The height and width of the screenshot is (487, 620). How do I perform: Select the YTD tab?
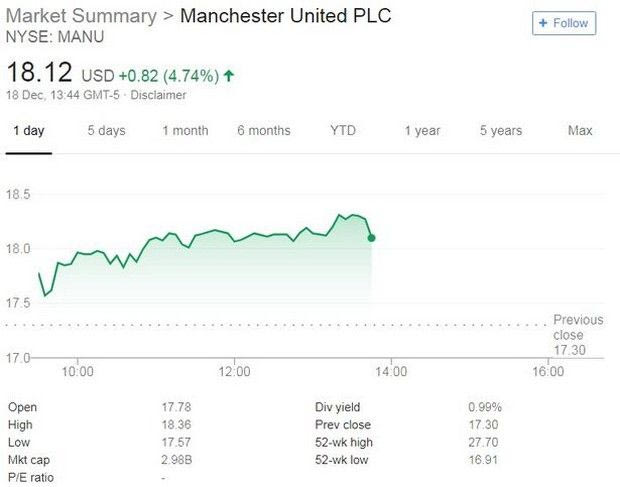click(343, 131)
